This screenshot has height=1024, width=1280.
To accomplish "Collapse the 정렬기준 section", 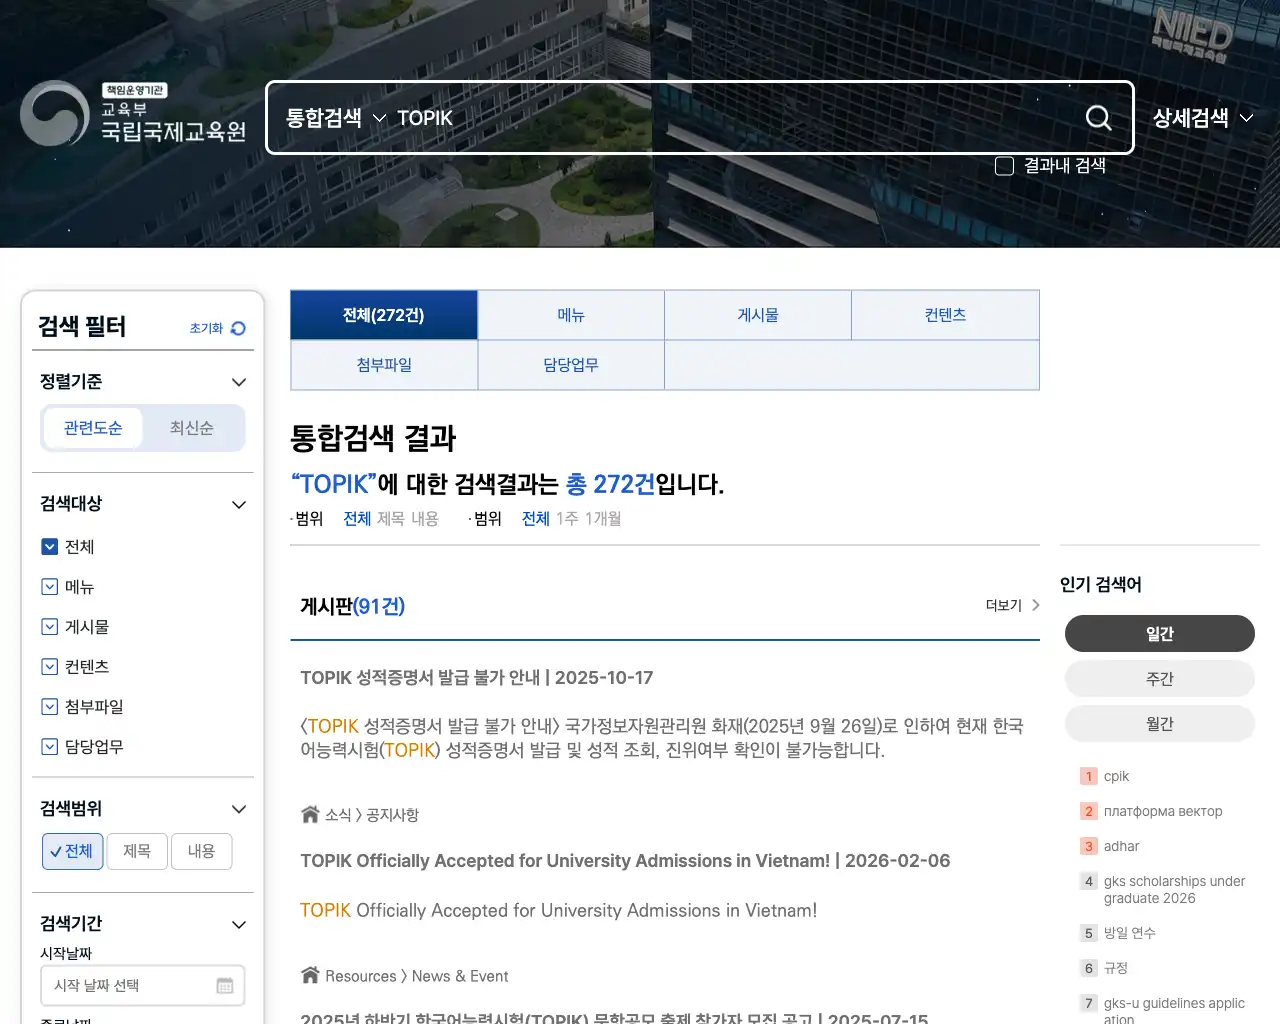I will click(x=239, y=382).
